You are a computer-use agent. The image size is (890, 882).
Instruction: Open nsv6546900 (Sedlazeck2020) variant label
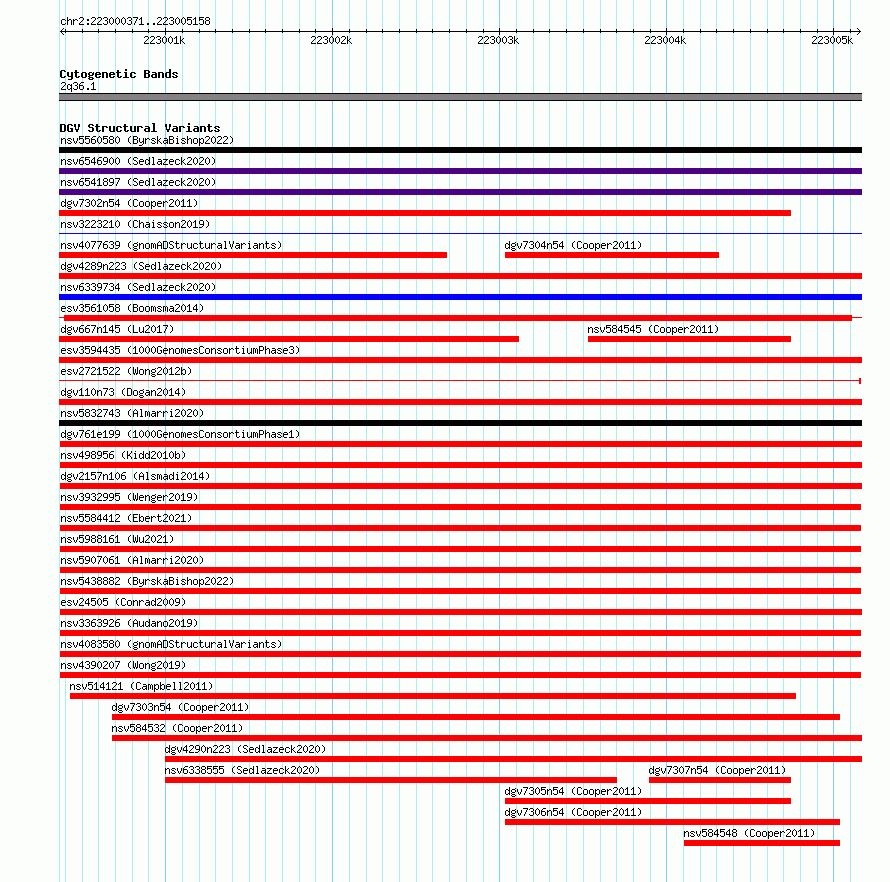pyautogui.click(x=138, y=161)
